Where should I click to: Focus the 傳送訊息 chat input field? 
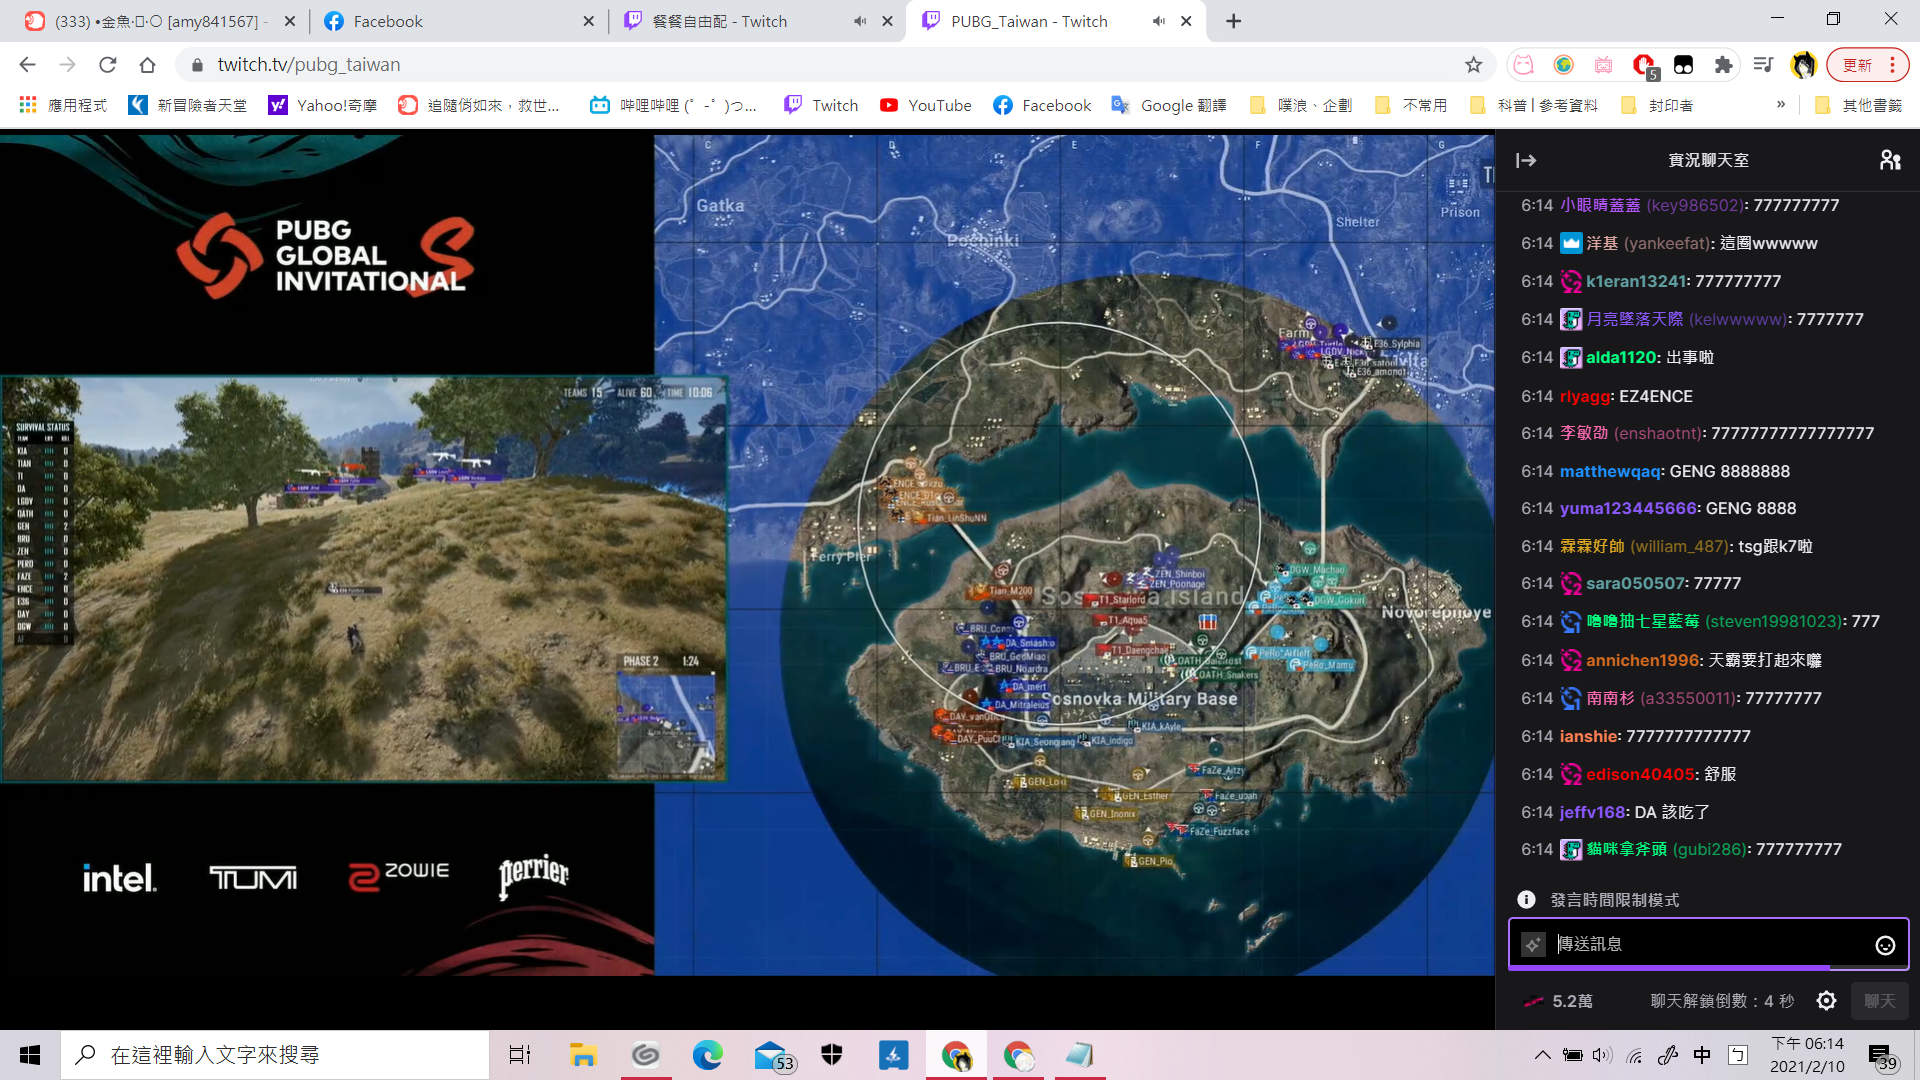click(1708, 944)
